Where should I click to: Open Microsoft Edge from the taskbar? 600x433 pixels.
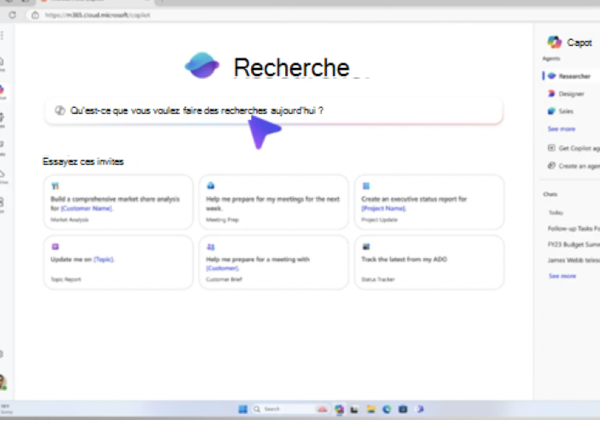pos(387,409)
